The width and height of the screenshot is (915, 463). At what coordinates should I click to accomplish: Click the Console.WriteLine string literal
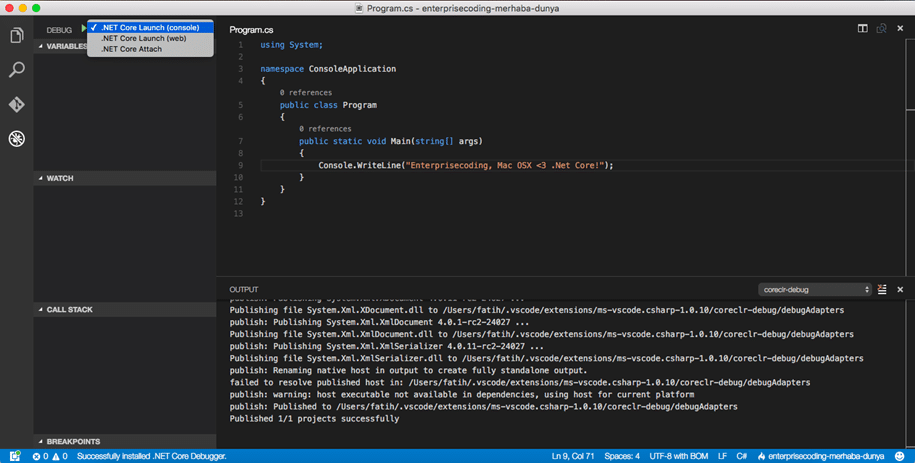point(505,165)
